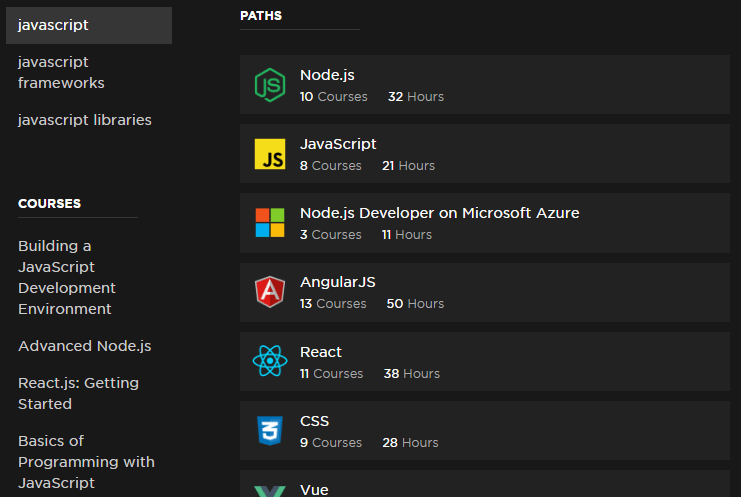Choose the javascript libraries suggestion

(85, 120)
